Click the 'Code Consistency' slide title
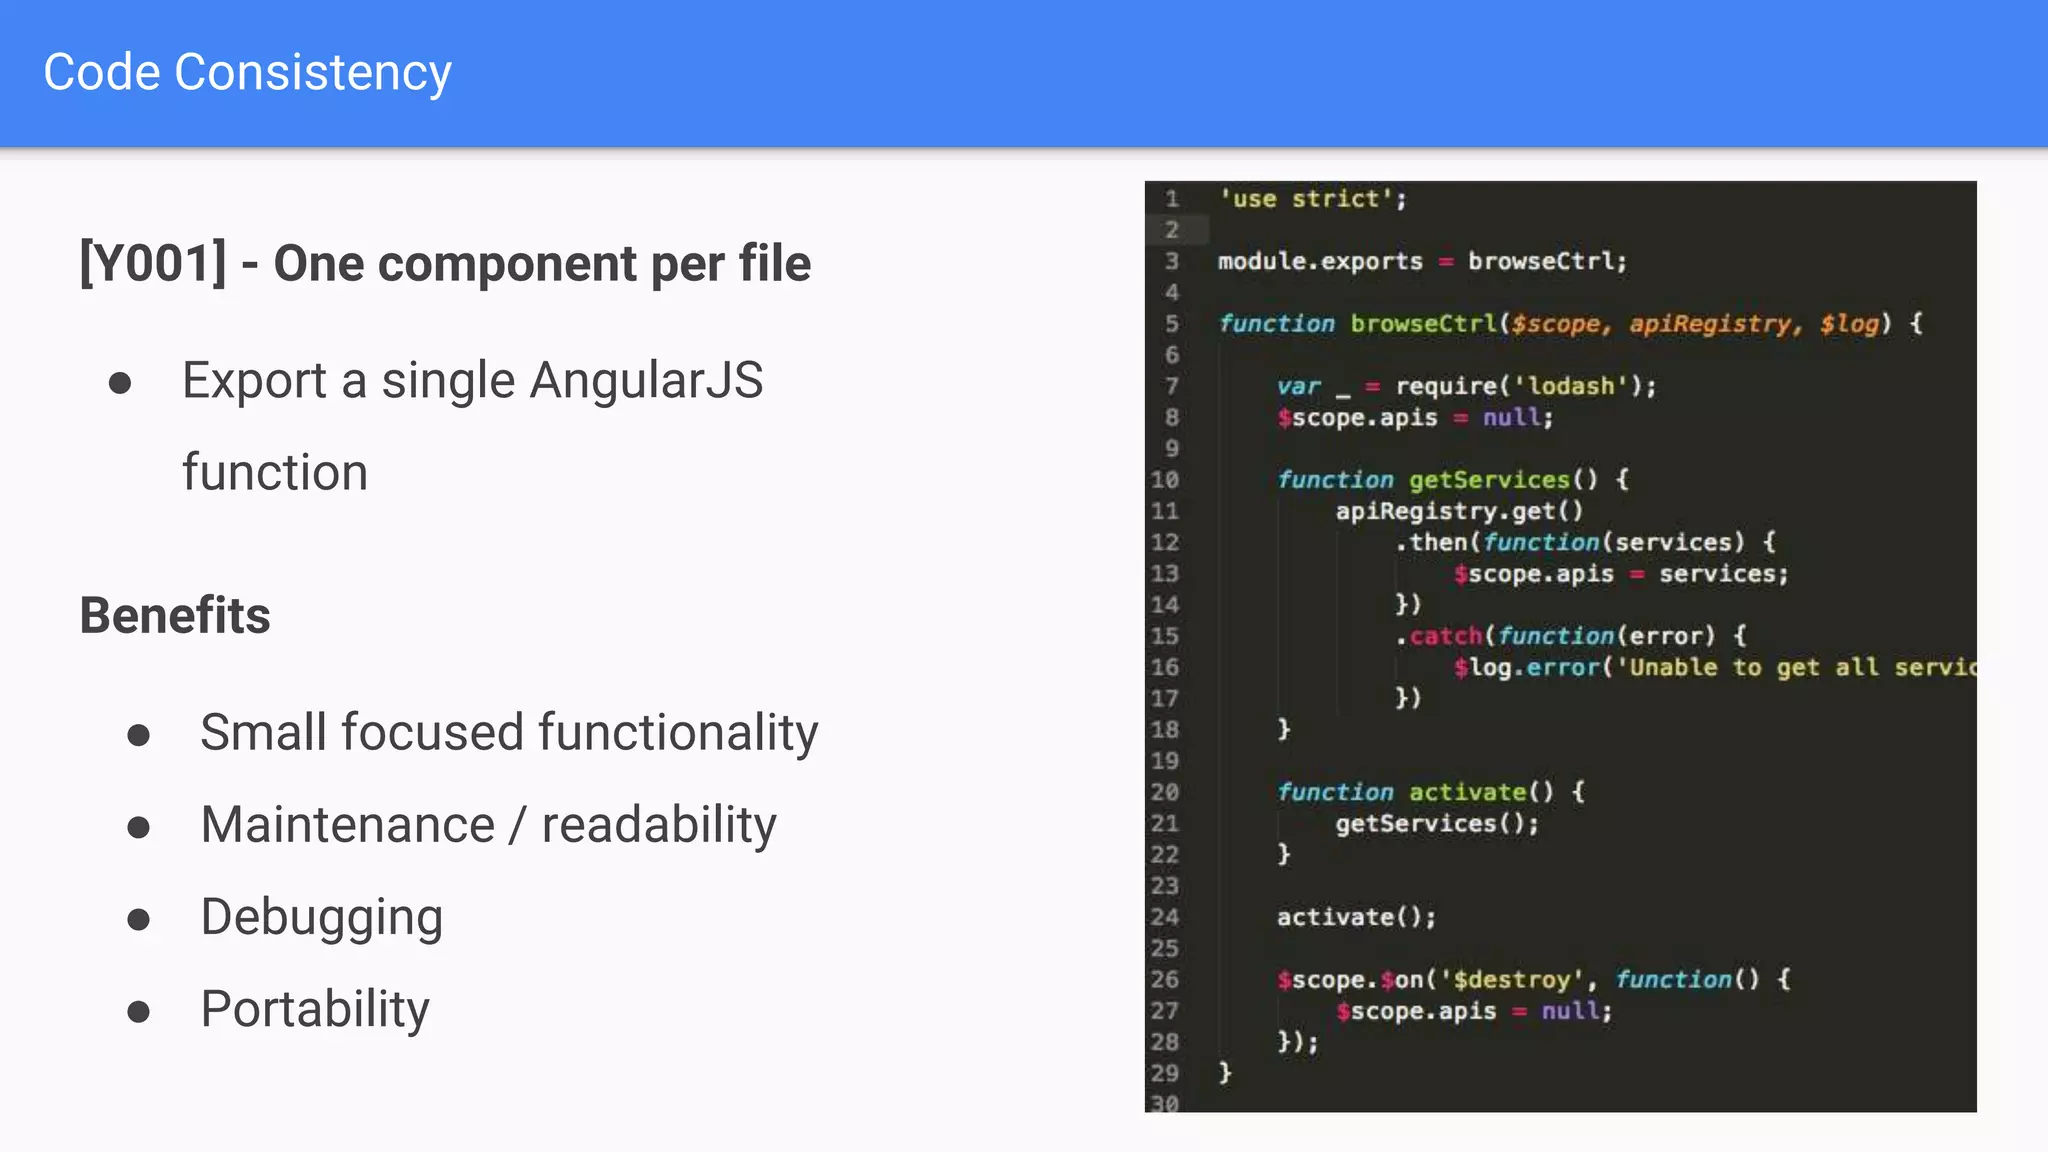The height and width of the screenshot is (1152, 2048). 247,73
